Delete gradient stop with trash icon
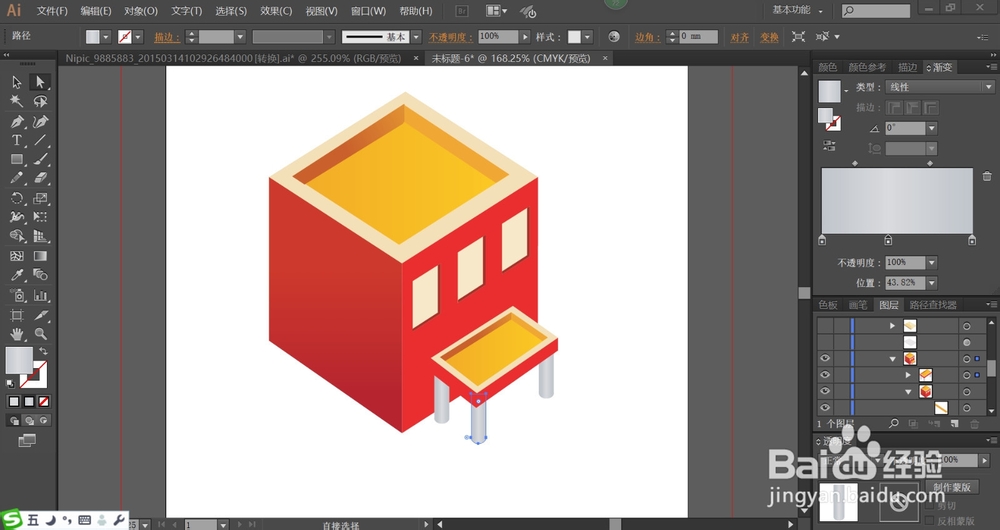The width and height of the screenshot is (1000, 530). [987, 176]
